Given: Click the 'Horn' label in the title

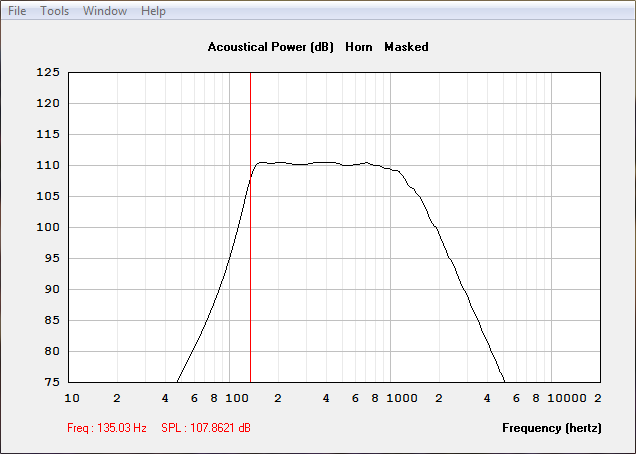Looking at the screenshot, I should [x=359, y=47].
